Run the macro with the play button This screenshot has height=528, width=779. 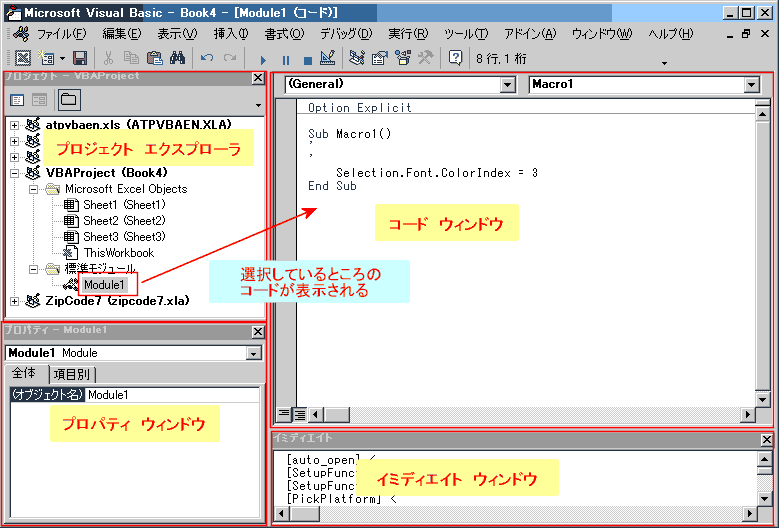coord(263,60)
